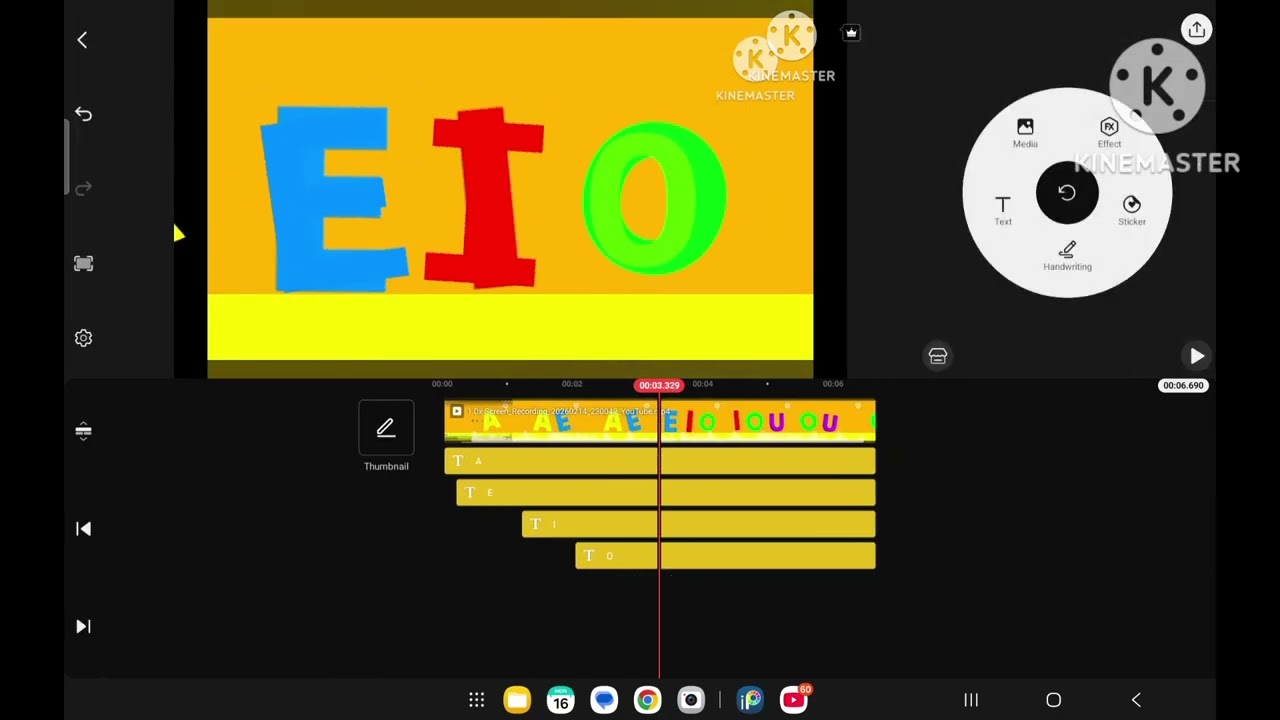Undo the last edit
This screenshot has width=1280, height=720.
point(83,115)
